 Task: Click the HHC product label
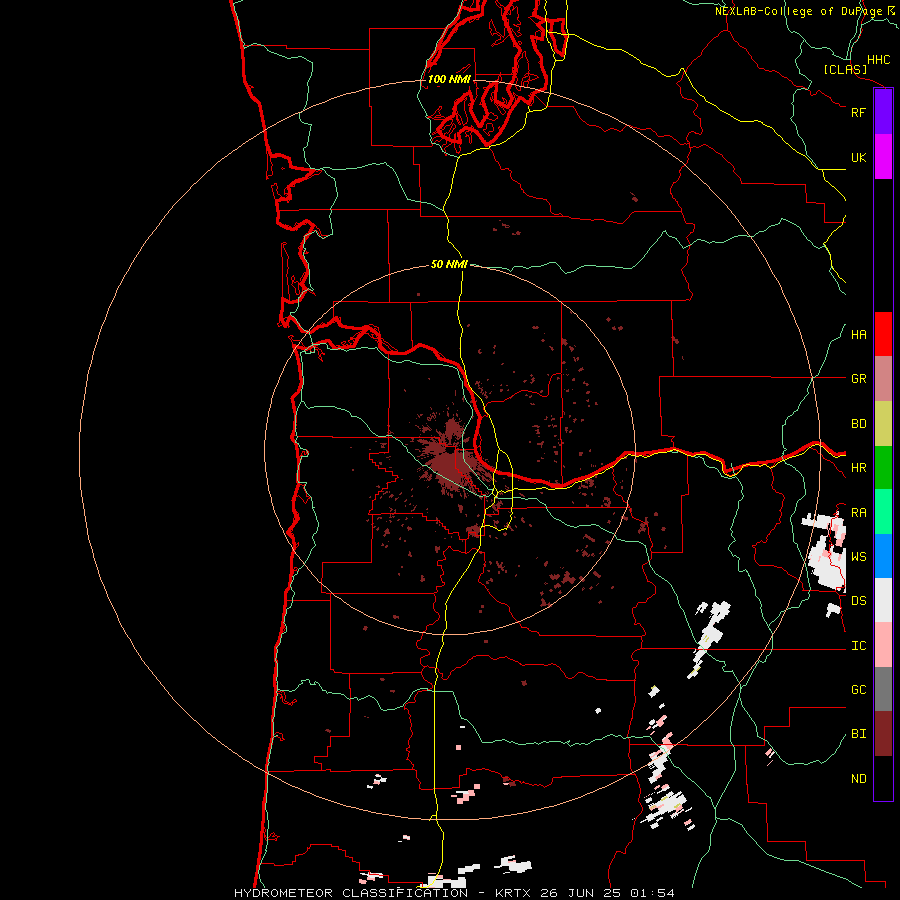point(878,60)
